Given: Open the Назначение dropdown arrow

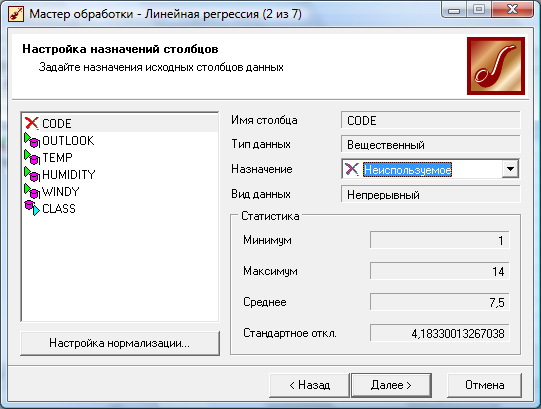Looking at the screenshot, I should point(510,169).
